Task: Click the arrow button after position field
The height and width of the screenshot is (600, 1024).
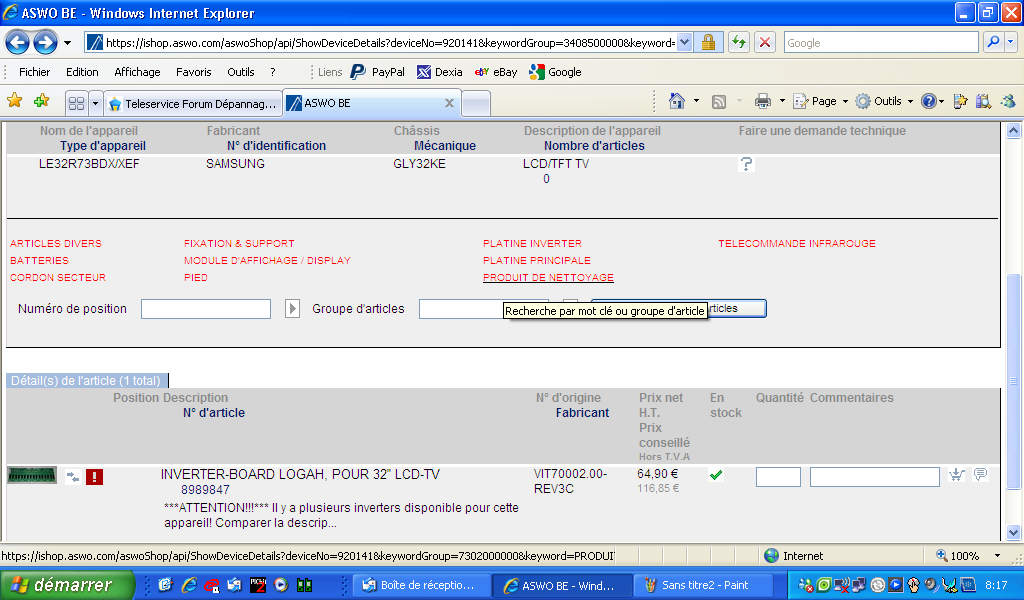Action: (292, 309)
